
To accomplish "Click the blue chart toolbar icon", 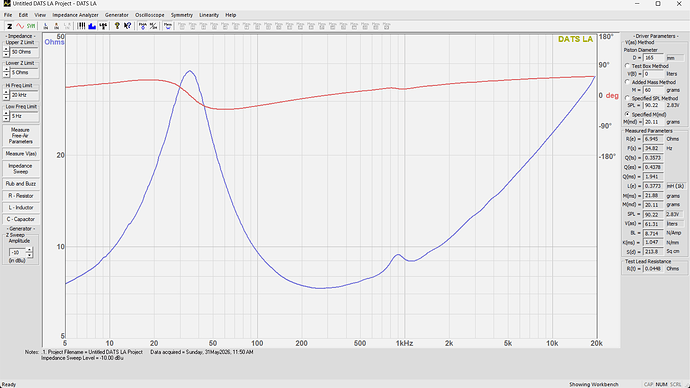I will pyautogui.click(x=92, y=26).
